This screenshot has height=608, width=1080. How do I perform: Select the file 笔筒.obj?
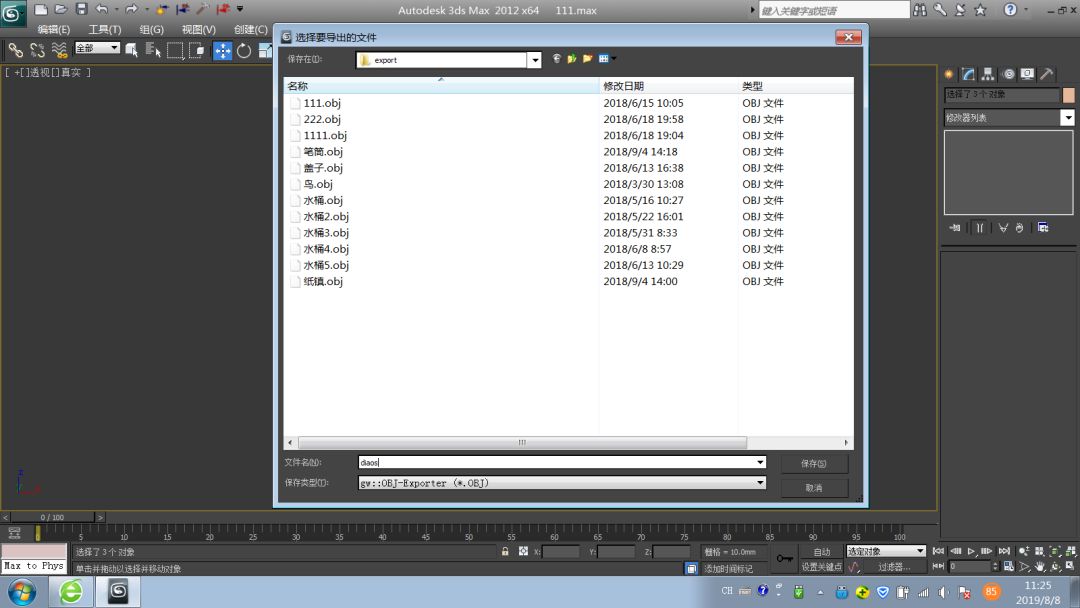[323, 151]
